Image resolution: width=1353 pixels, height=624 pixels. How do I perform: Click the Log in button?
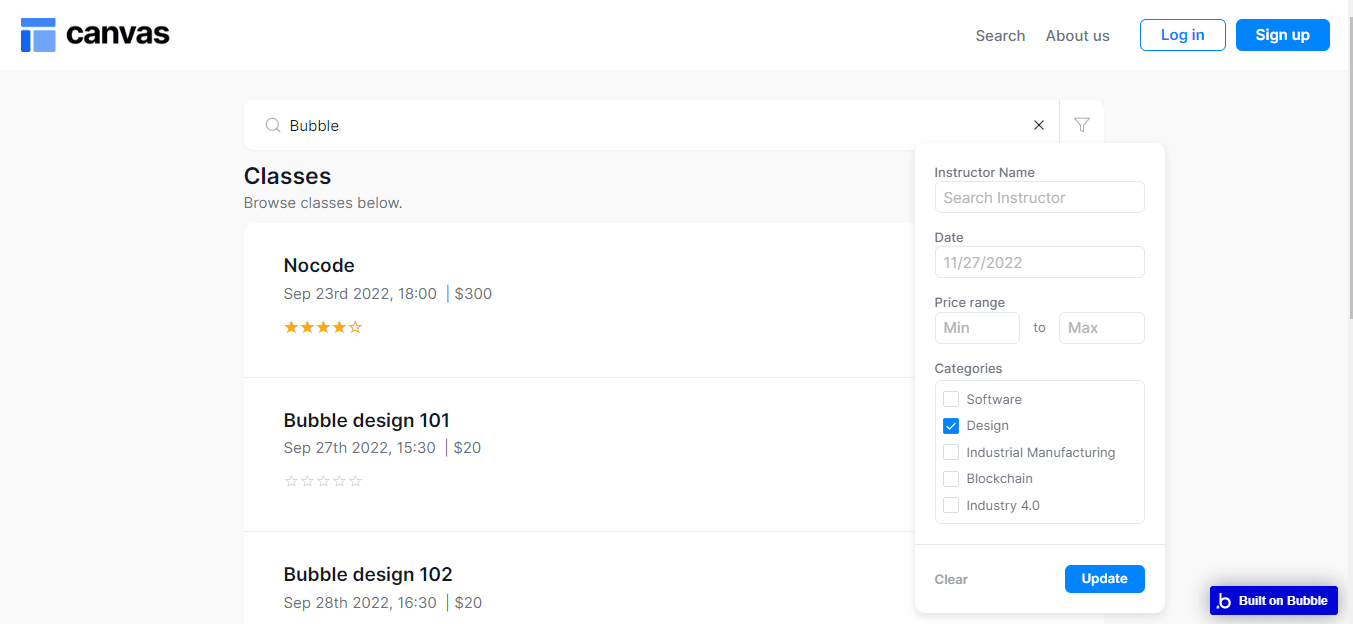1182,35
